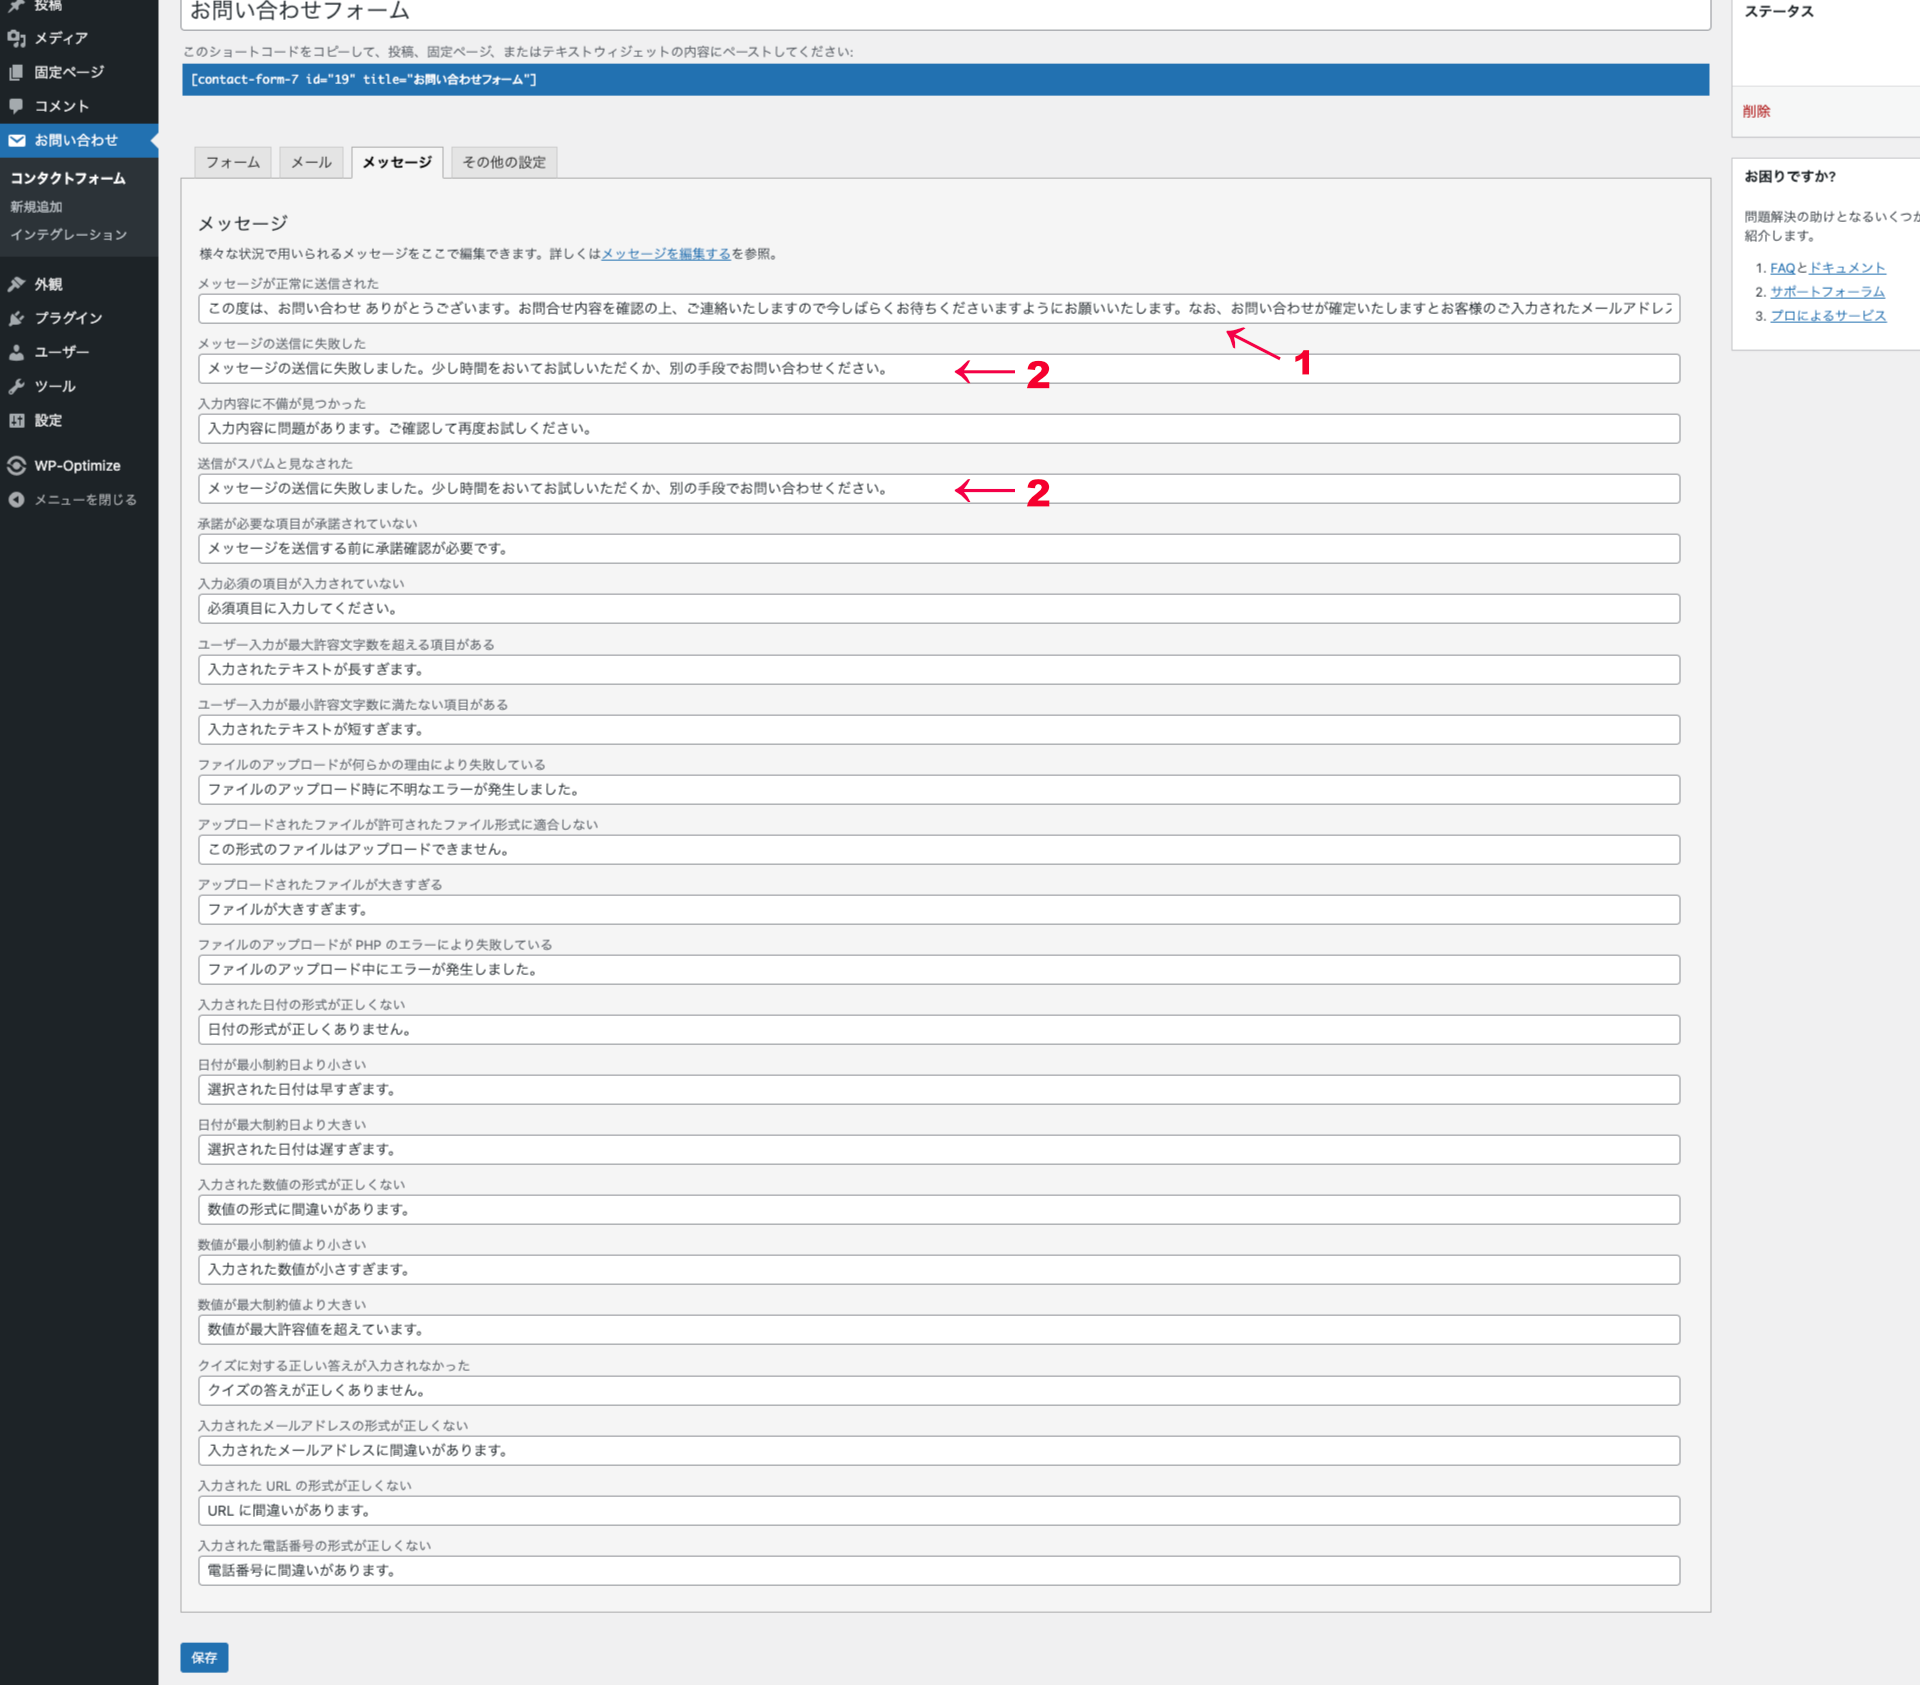Select インテグレーション submenu item
Viewport: 1920px width, 1685px height.
(x=69, y=235)
